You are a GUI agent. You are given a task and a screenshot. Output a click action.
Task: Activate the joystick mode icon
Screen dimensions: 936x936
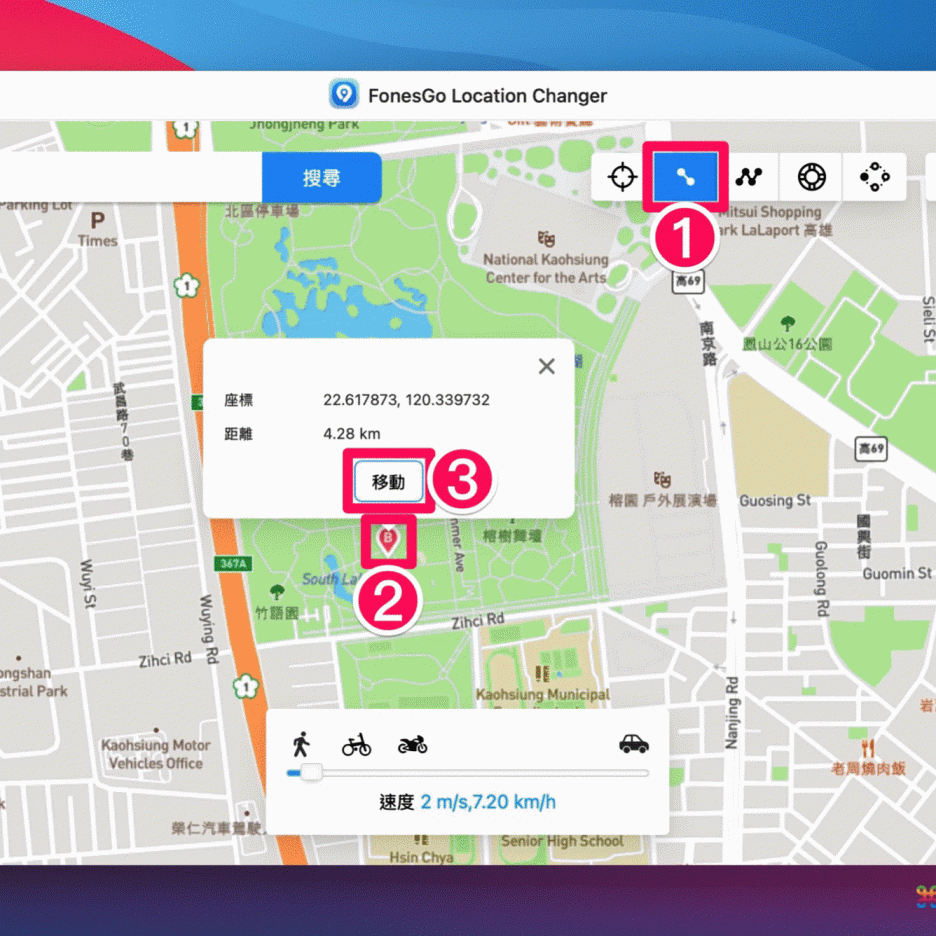click(811, 178)
